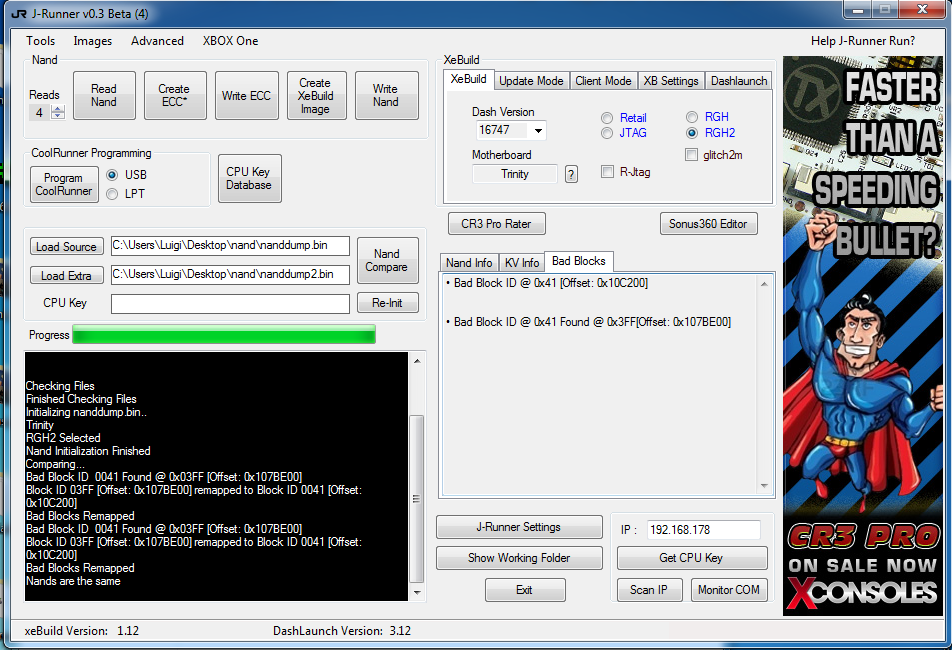
Task: Click the source path field nanddump.bin
Action: 230,246
